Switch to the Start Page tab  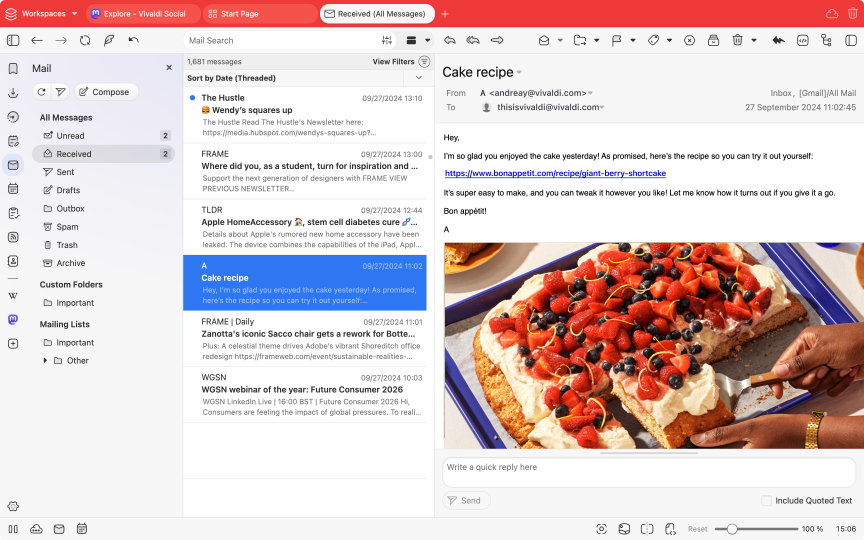click(260, 14)
